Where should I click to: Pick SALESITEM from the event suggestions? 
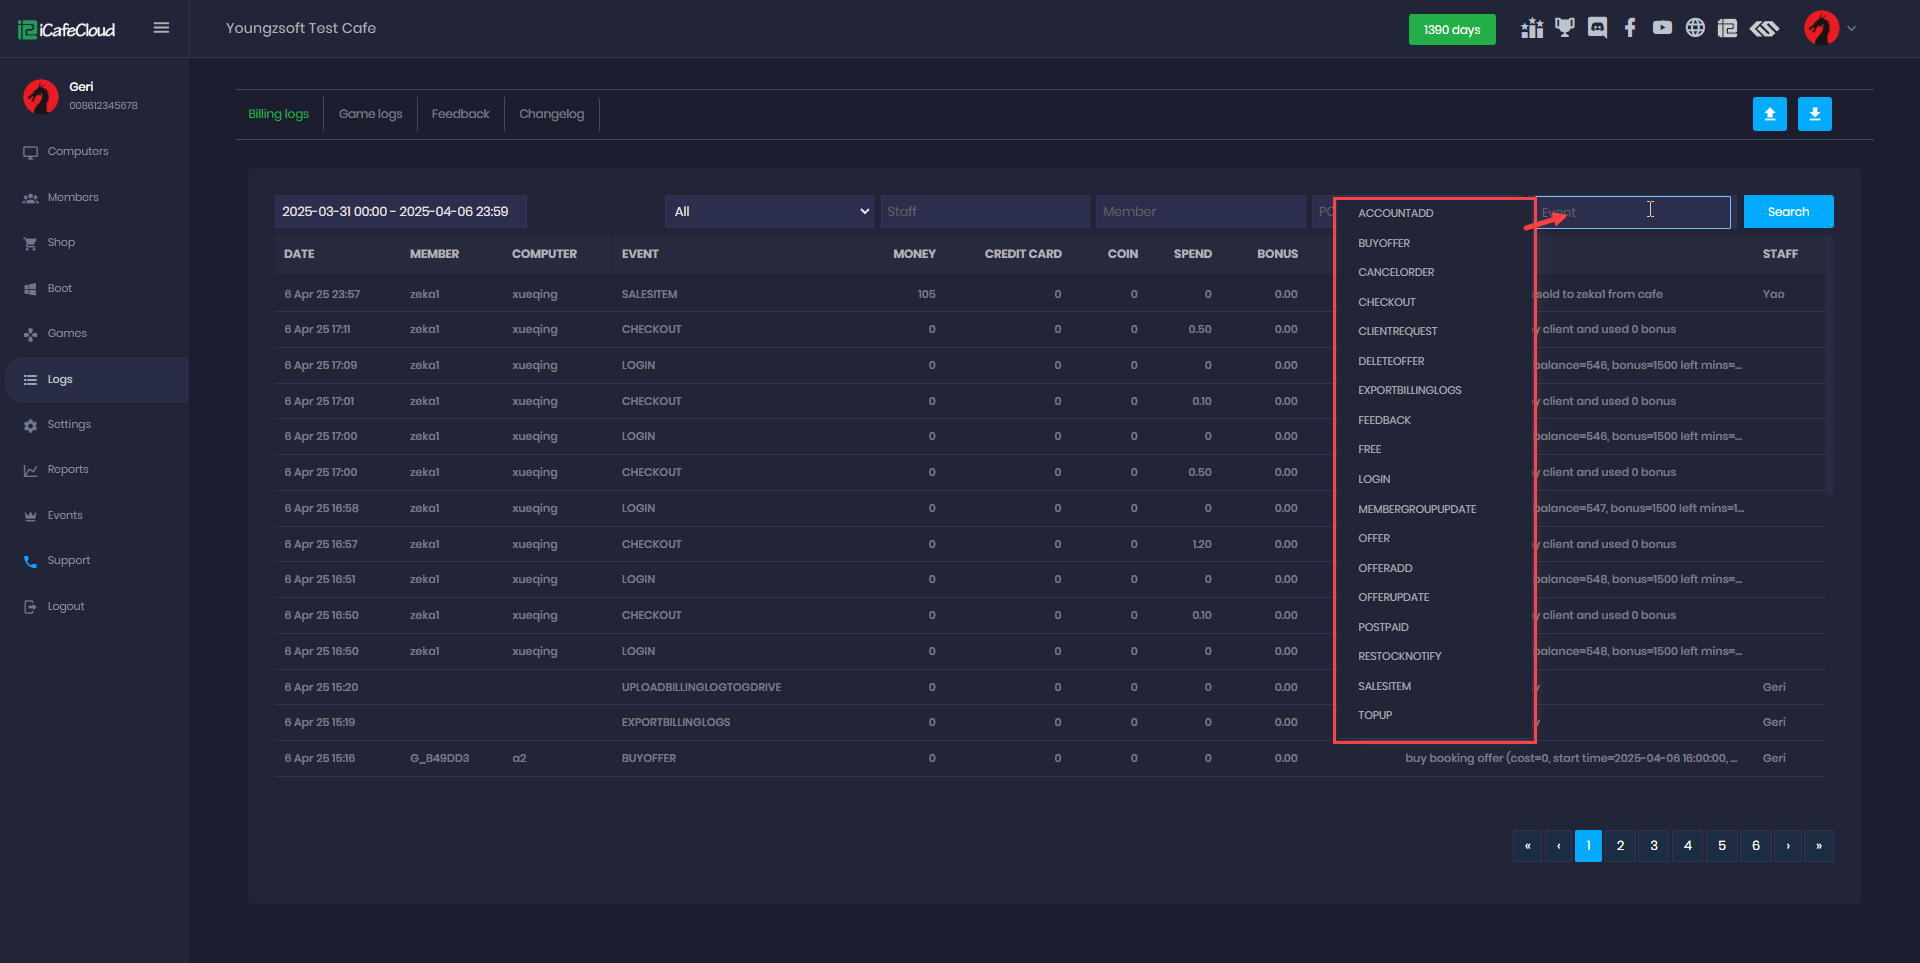tap(1384, 686)
